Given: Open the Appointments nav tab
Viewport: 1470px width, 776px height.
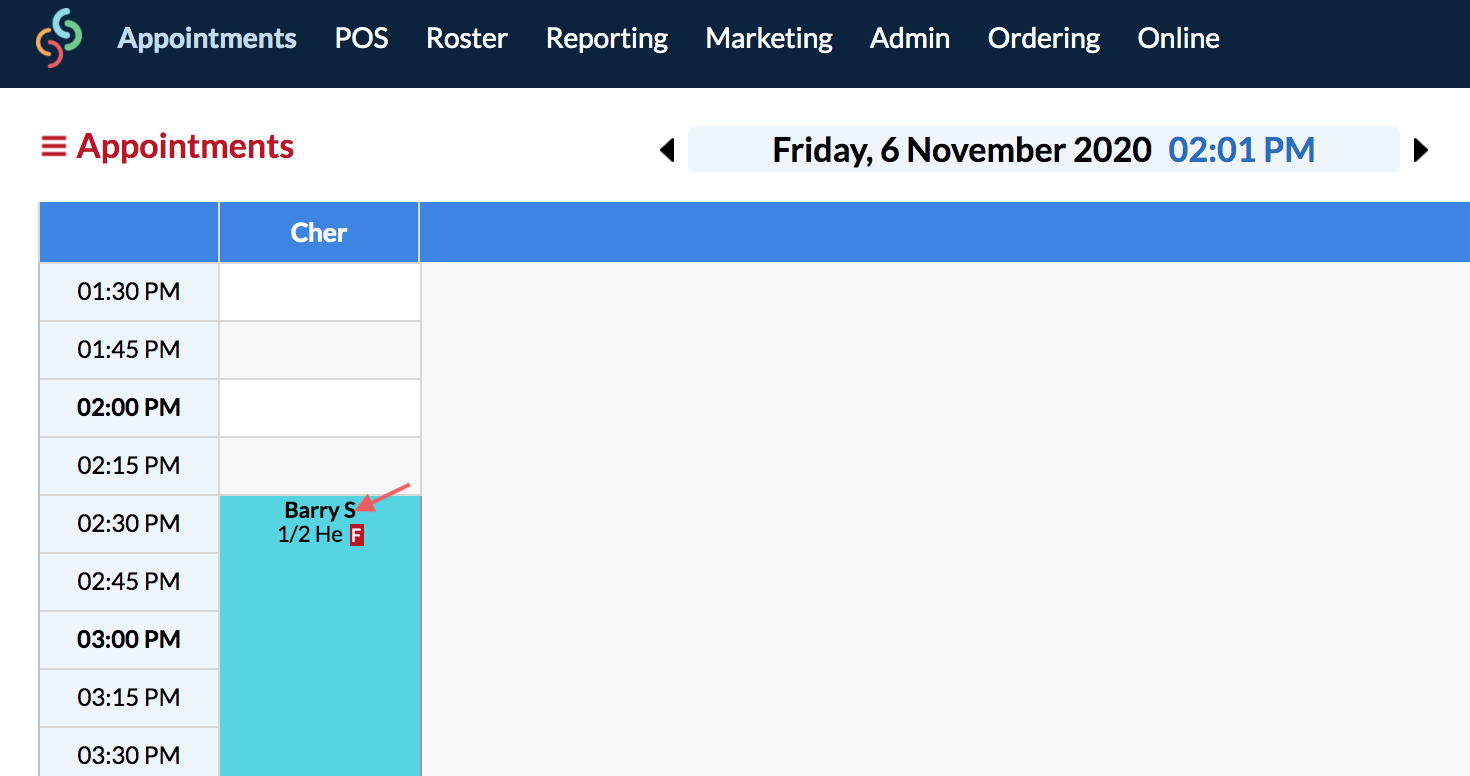Looking at the screenshot, I should click(207, 38).
